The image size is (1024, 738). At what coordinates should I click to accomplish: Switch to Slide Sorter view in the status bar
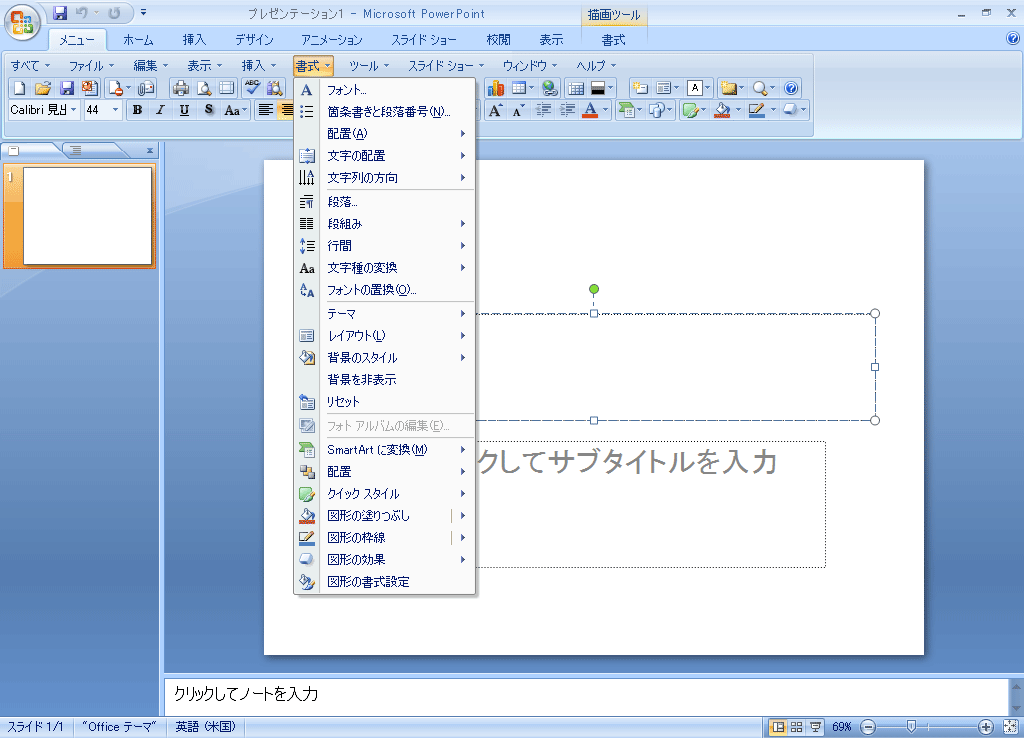point(796,726)
